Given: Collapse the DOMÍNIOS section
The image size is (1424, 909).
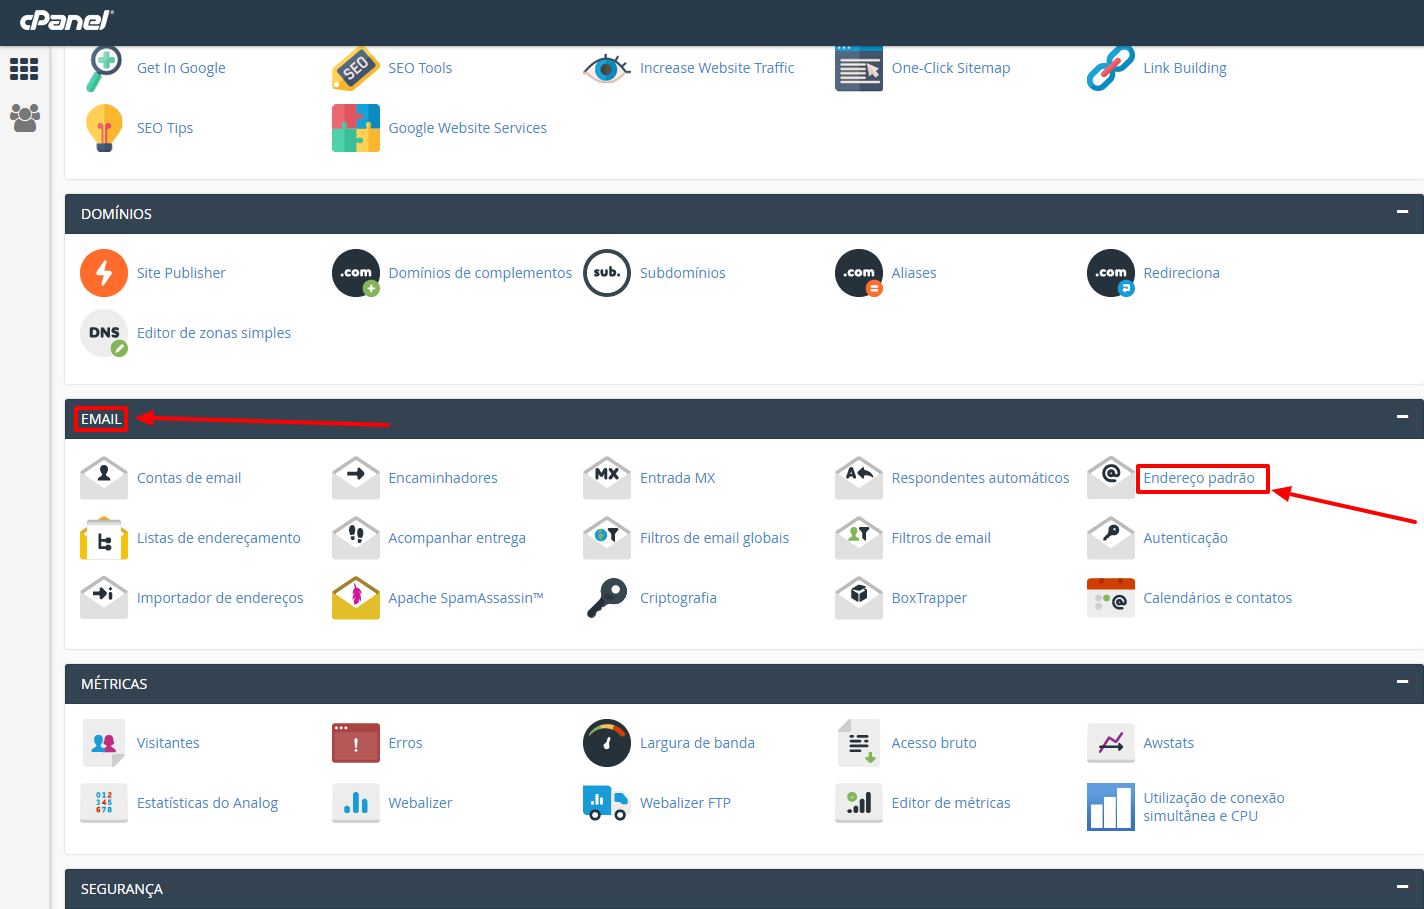Looking at the screenshot, I should [1402, 212].
